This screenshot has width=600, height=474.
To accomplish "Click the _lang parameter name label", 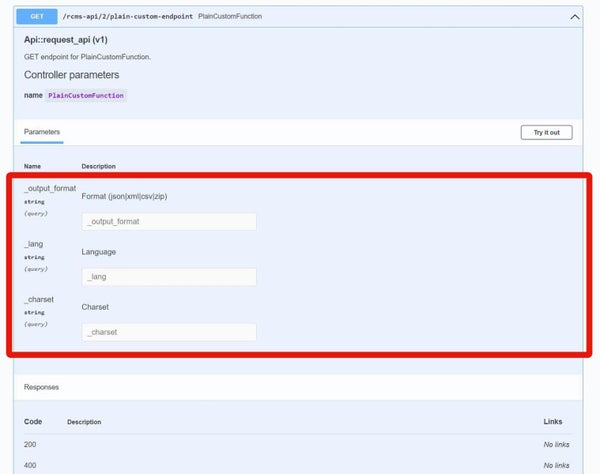I will (34, 244).
